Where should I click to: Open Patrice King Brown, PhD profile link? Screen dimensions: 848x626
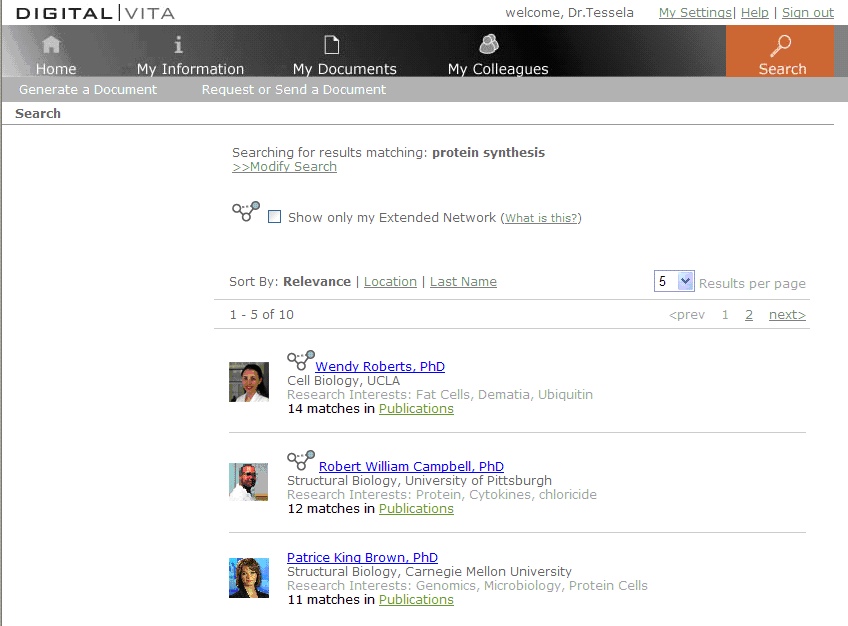[x=362, y=558]
